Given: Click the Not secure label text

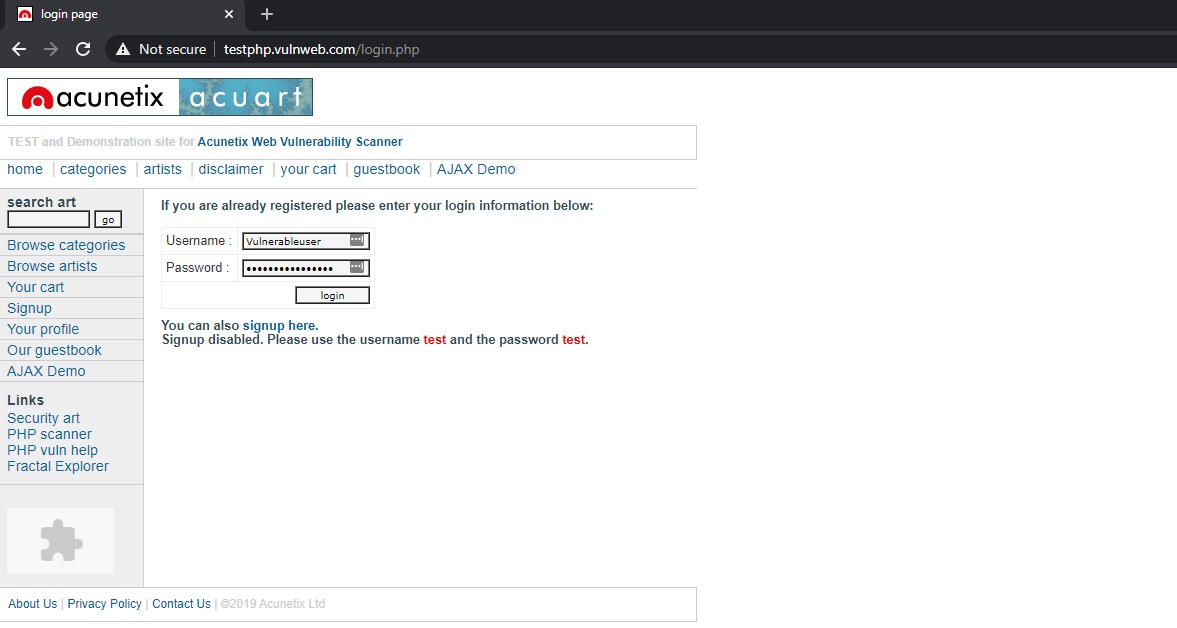Looking at the screenshot, I should (173, 50).
